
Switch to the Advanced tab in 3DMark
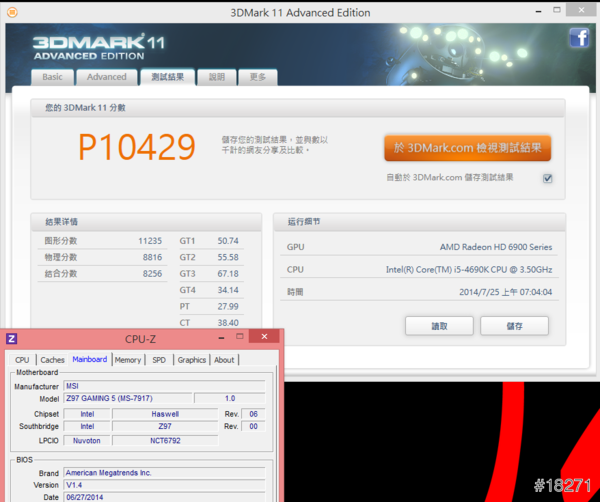107,77
